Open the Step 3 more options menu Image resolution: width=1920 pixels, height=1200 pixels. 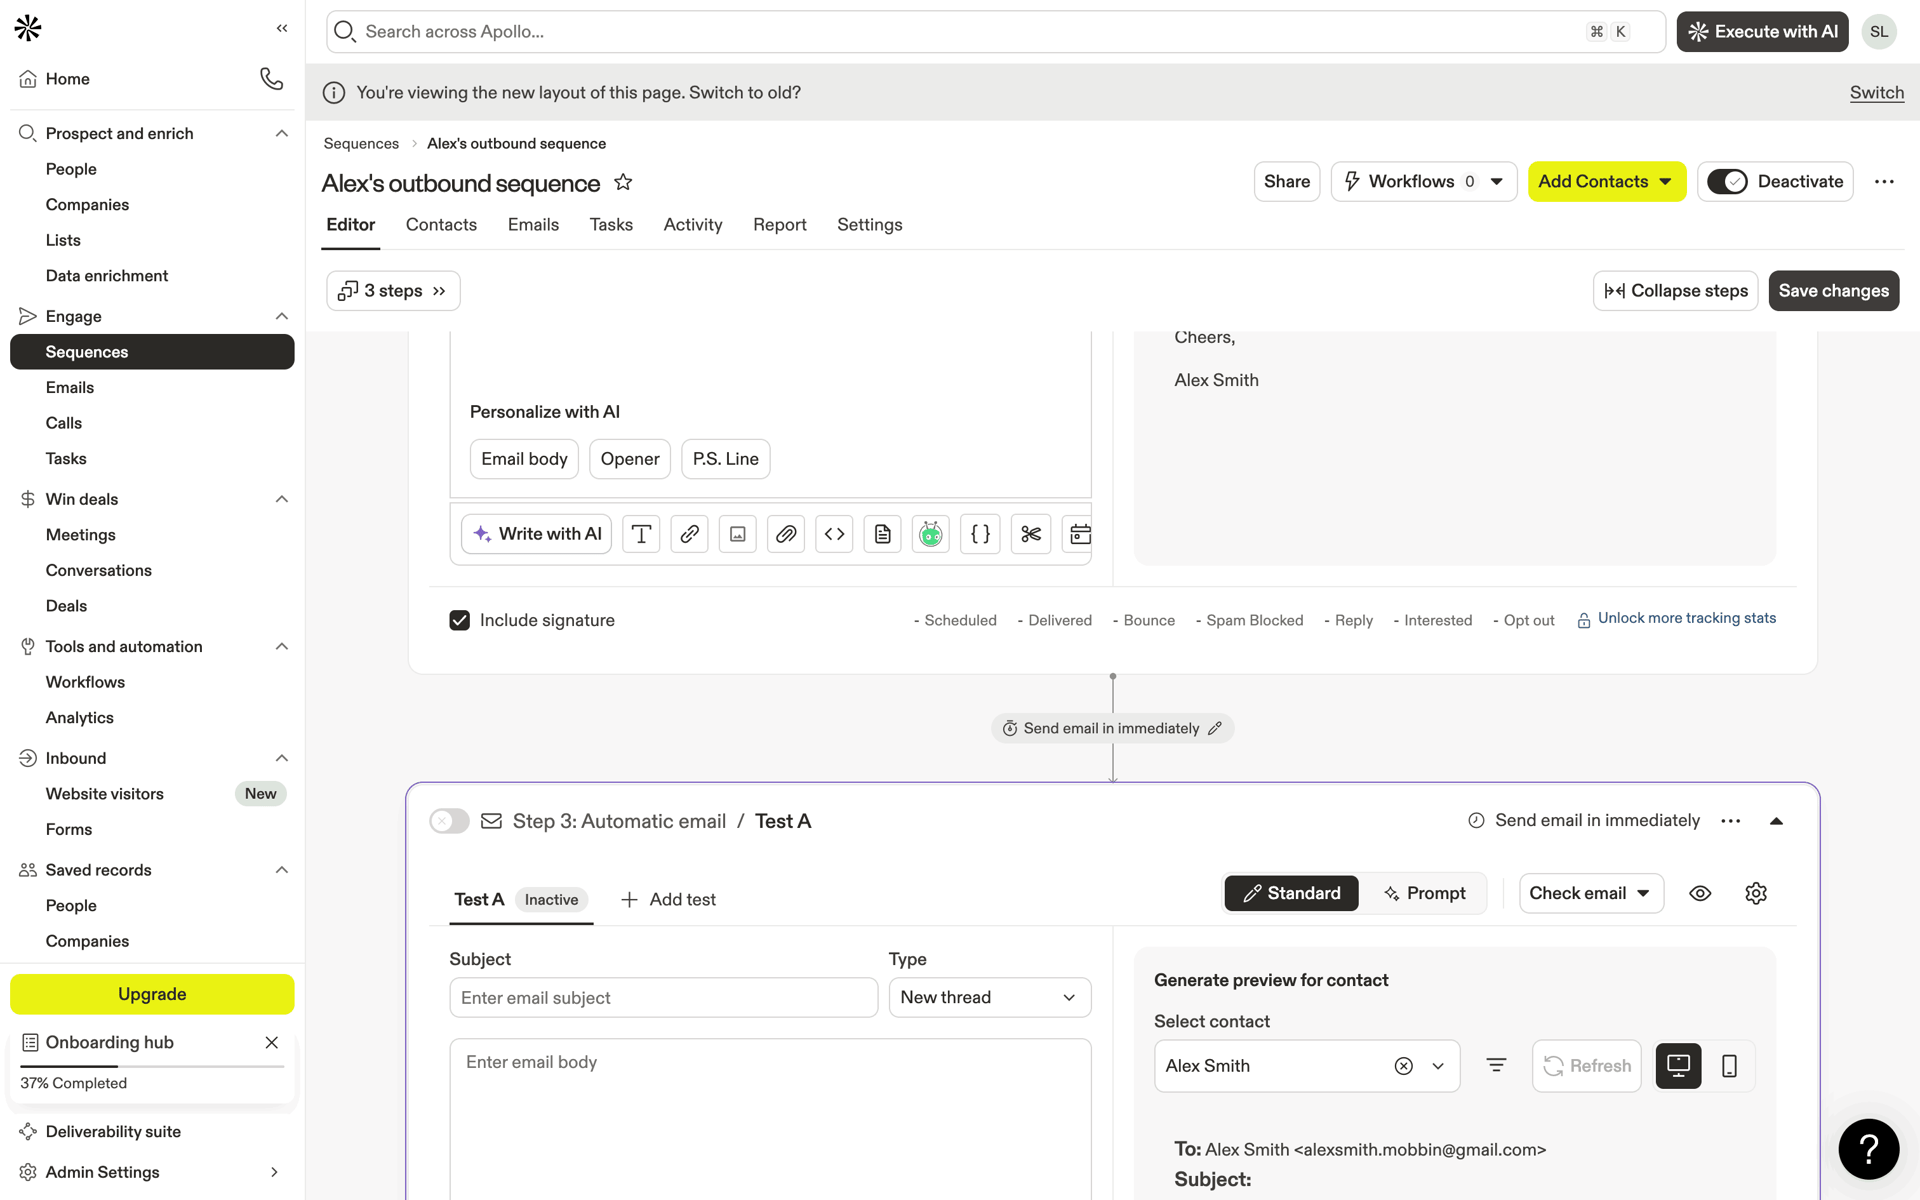(1731, 821)
